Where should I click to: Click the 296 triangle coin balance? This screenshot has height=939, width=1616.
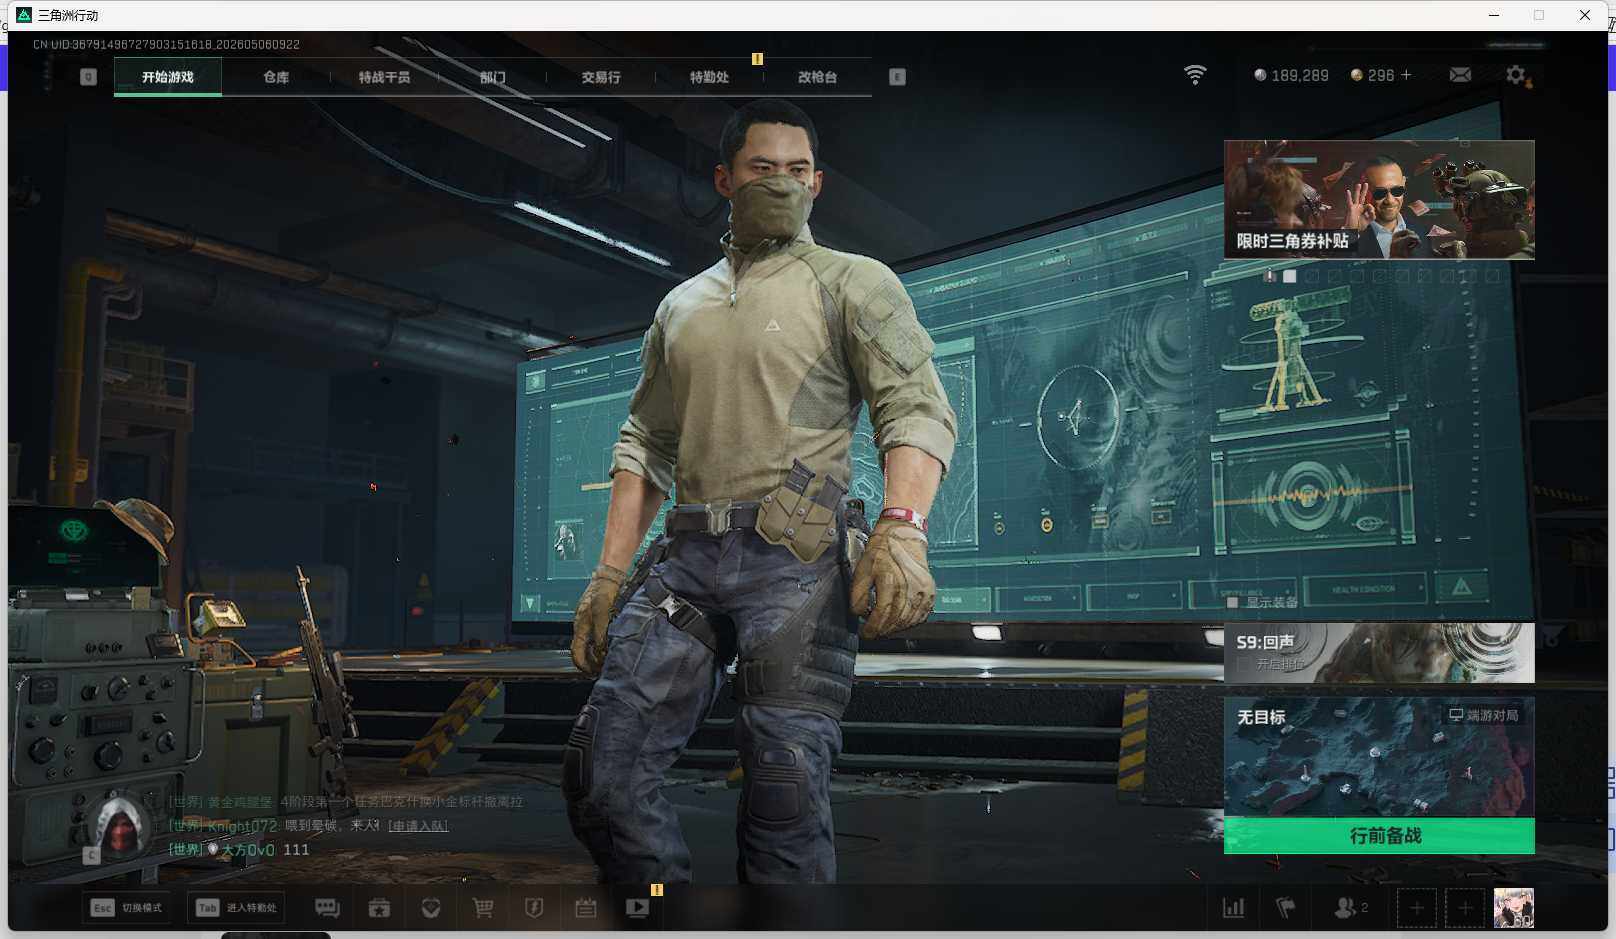(1381, 75)
